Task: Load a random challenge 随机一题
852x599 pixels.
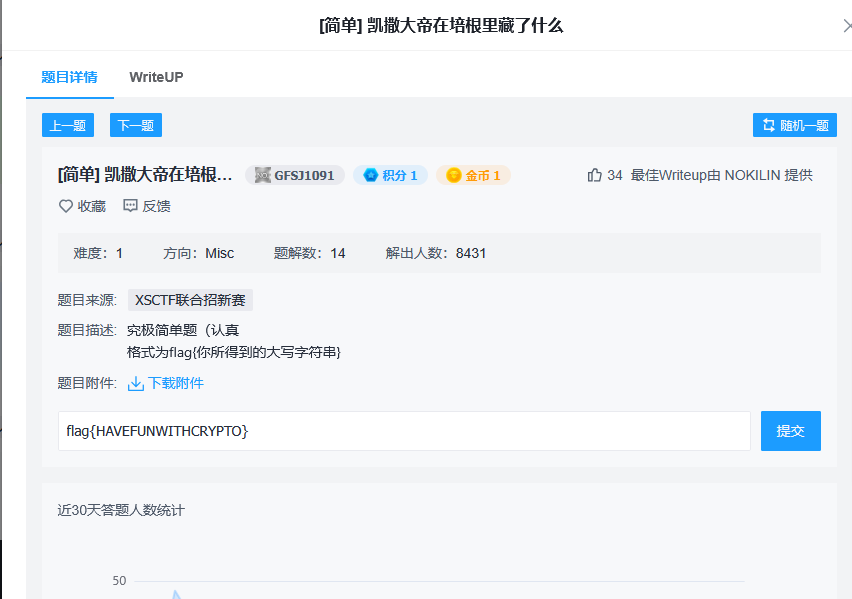Action: (x=794, y=125)
